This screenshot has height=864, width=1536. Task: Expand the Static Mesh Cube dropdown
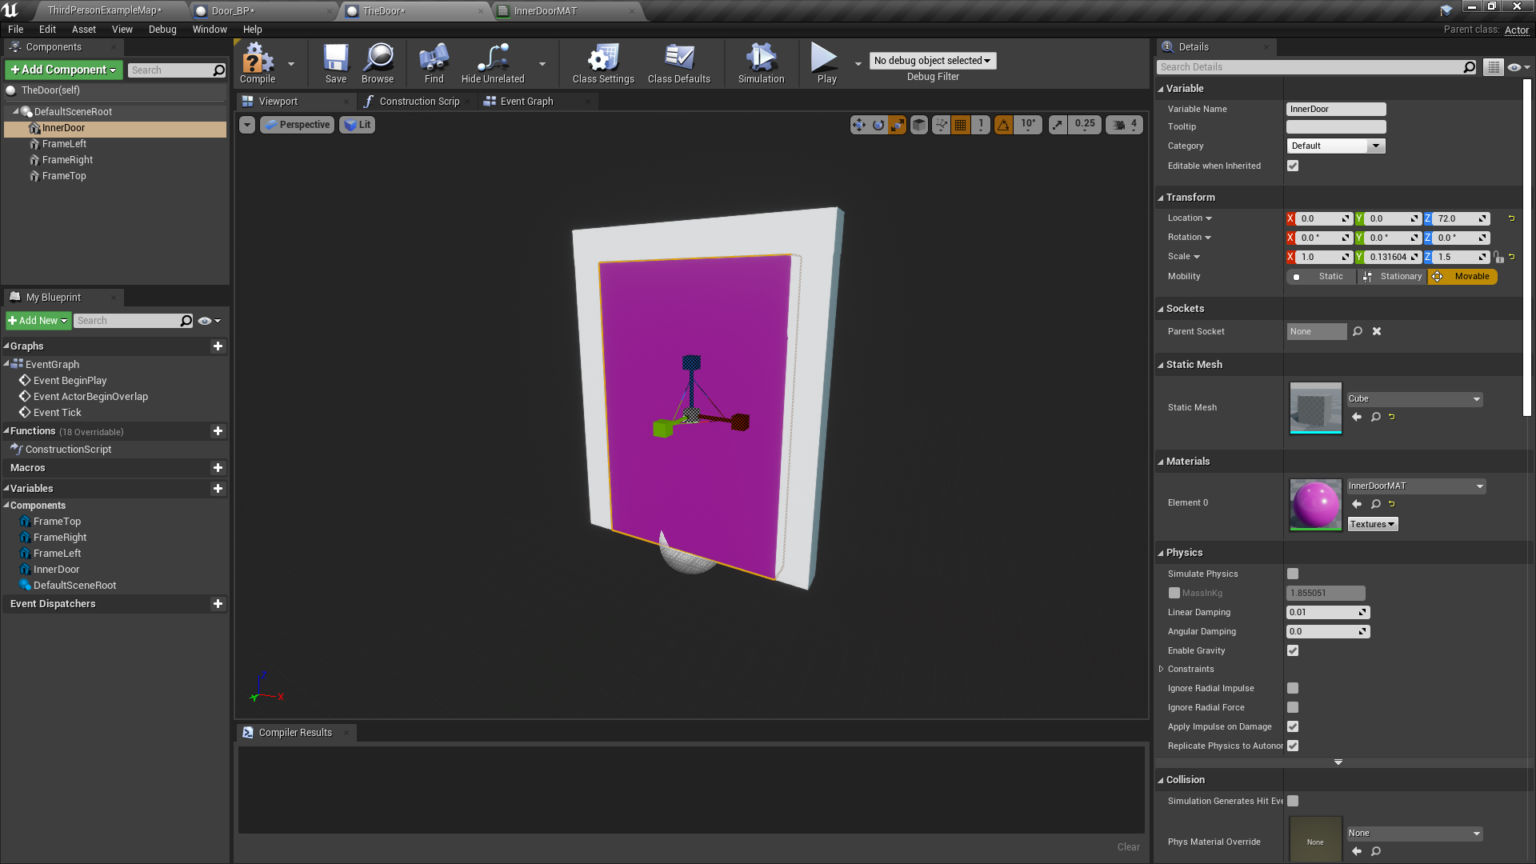[1414, 399]
